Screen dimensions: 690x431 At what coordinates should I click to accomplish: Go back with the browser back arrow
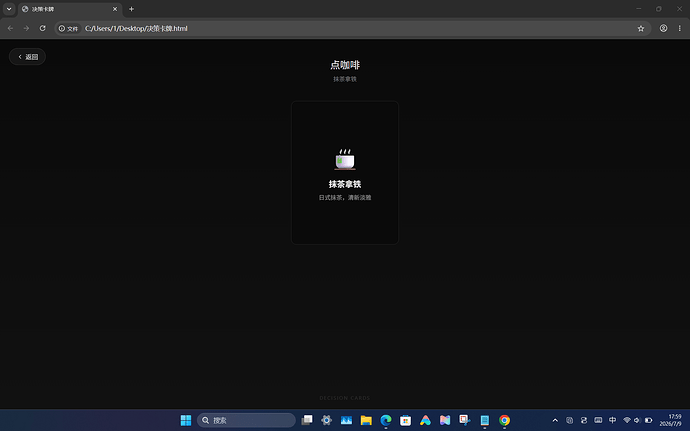tap(10, 28)
